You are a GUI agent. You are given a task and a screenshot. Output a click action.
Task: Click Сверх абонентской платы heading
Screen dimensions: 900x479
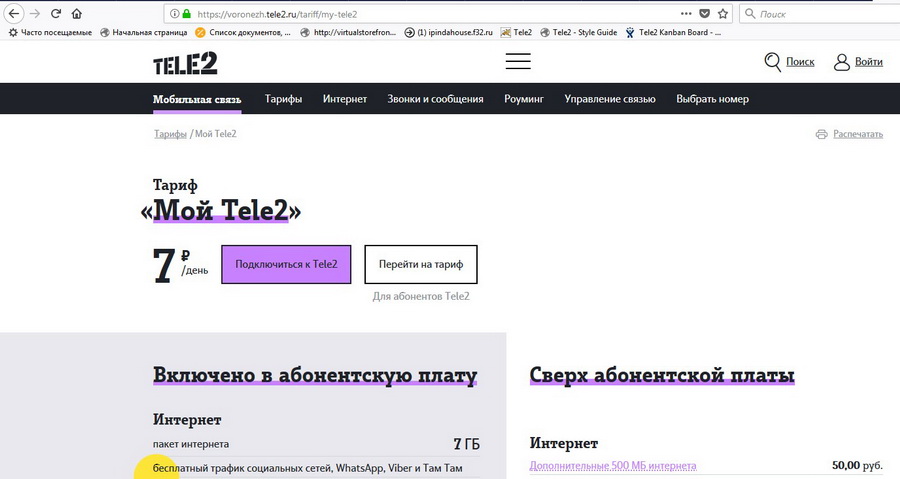[x=662, y=375]
